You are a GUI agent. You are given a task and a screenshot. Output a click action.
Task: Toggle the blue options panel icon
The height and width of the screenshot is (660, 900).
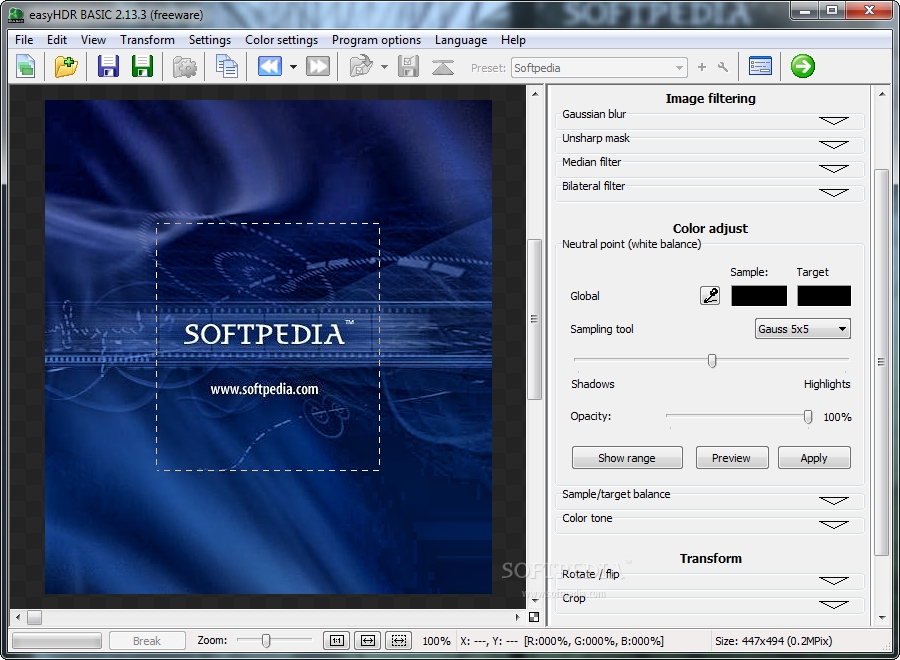coord(761,67)
